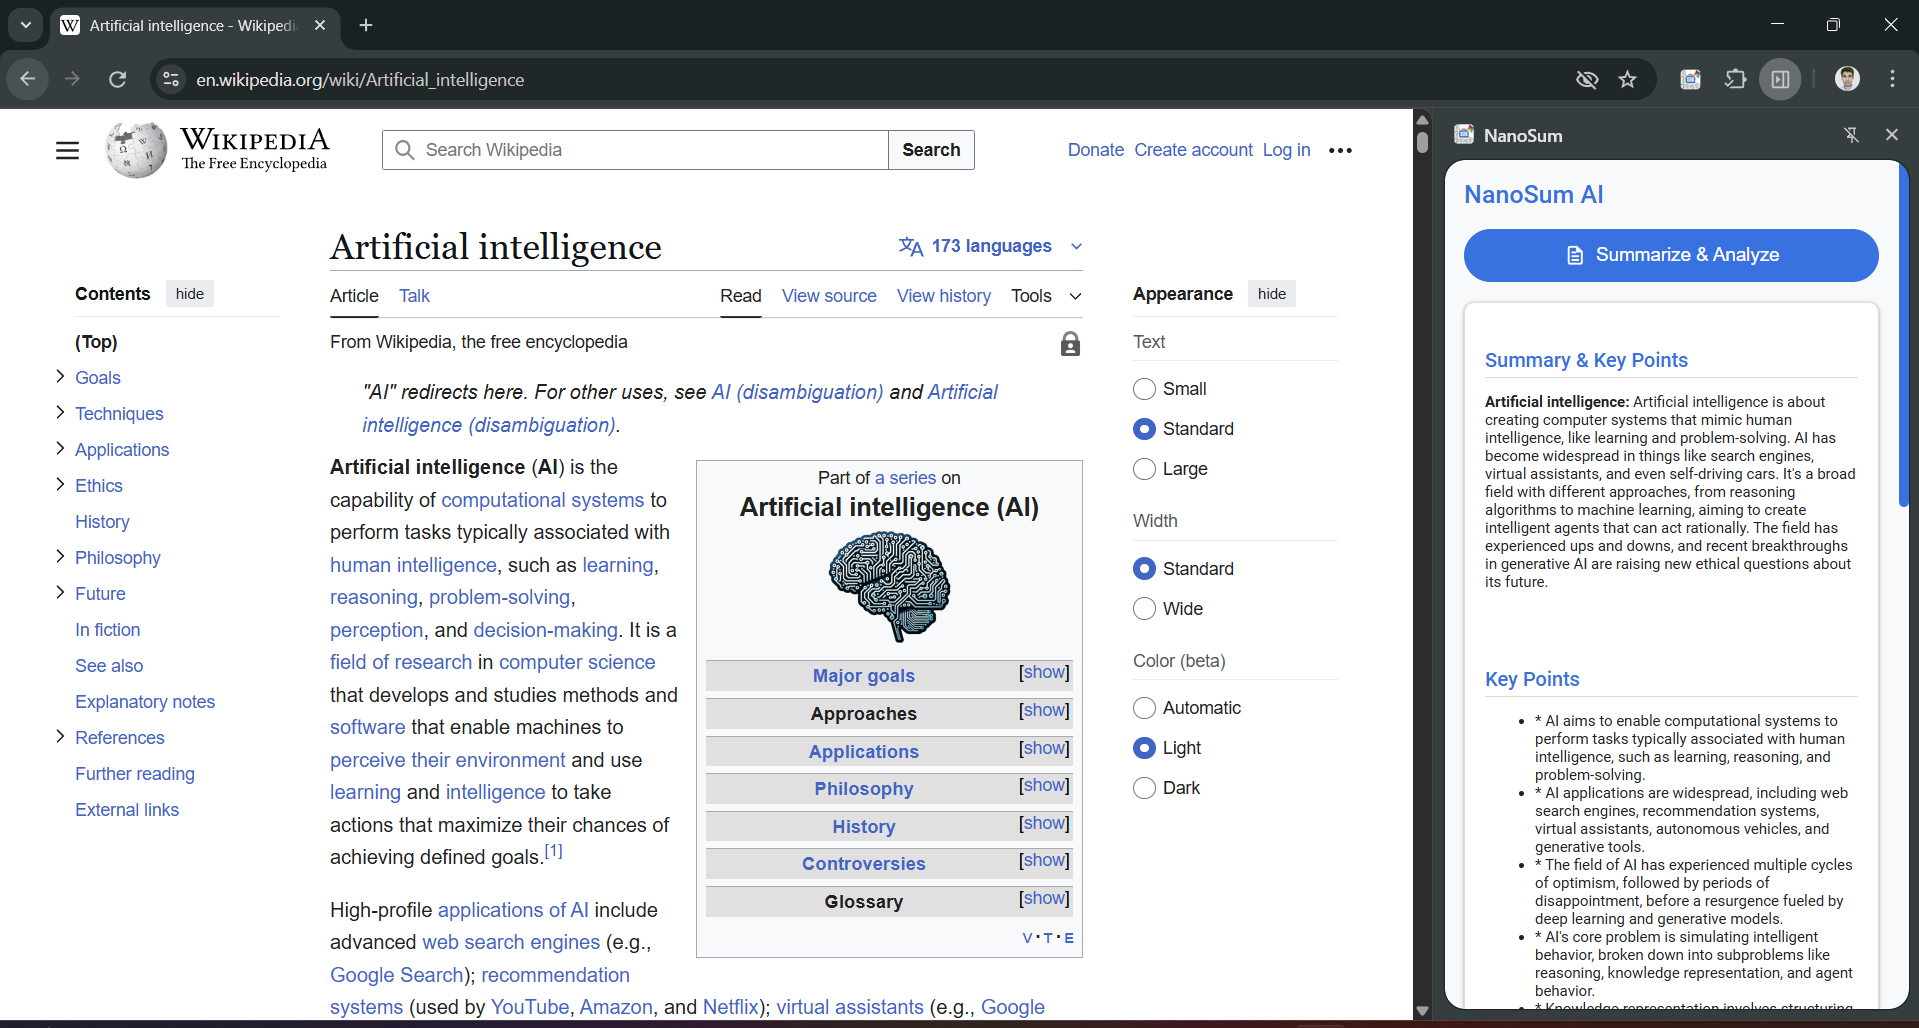
Task: Open the personal tools ellipsis menu
Action: click(1340, 150)
